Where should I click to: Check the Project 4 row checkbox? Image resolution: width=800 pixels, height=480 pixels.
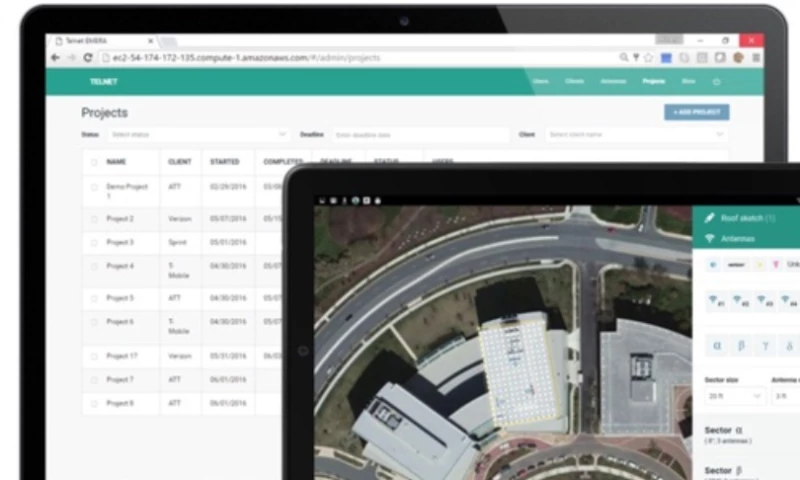[94, 266]
